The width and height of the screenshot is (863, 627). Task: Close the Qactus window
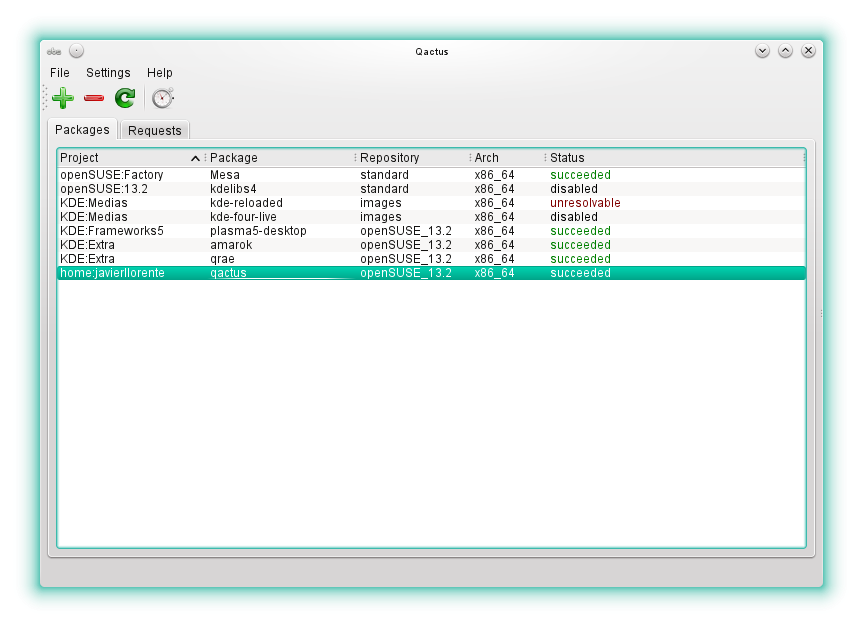point(809,51)
